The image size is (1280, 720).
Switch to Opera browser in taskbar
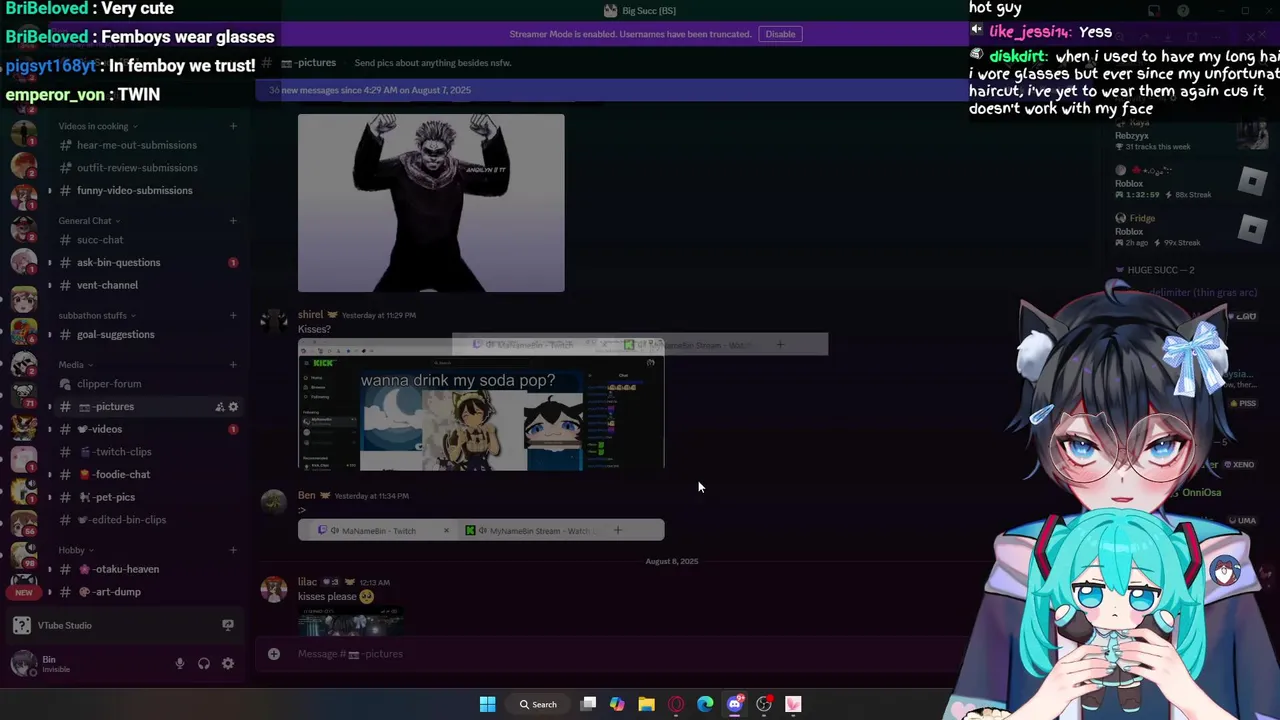pos(676,704)
